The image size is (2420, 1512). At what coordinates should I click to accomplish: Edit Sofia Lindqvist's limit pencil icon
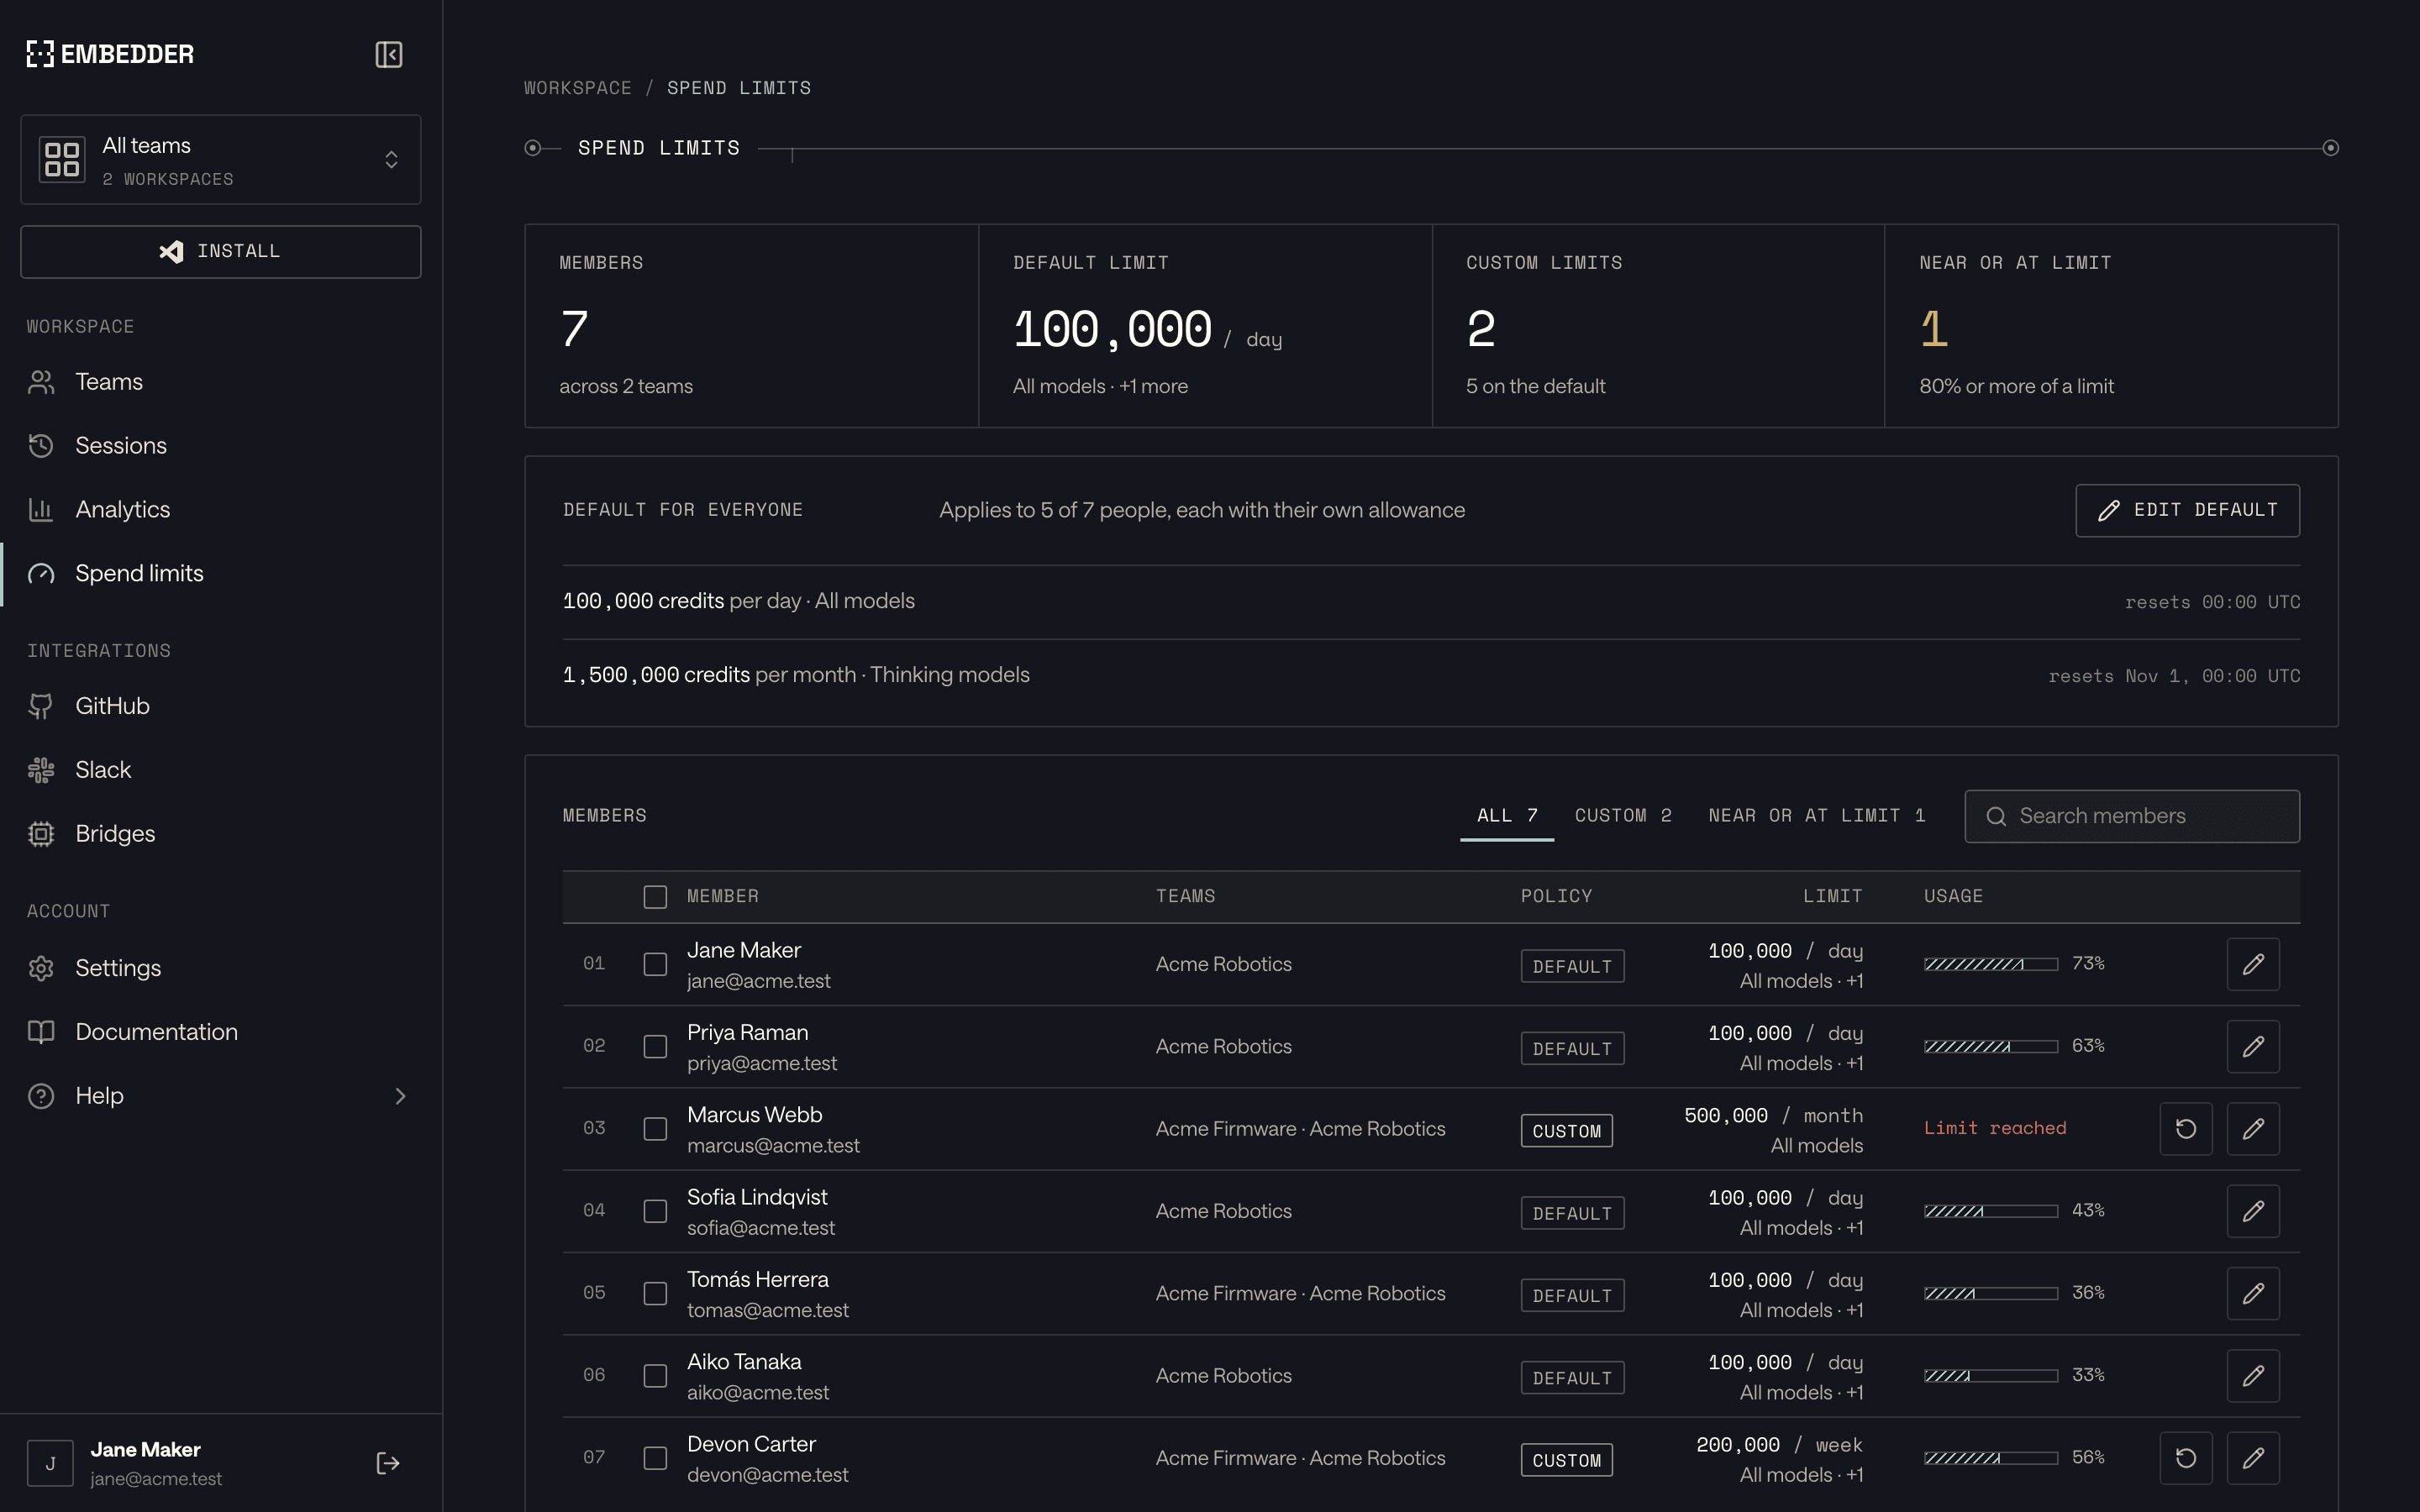[2253, 1211]
